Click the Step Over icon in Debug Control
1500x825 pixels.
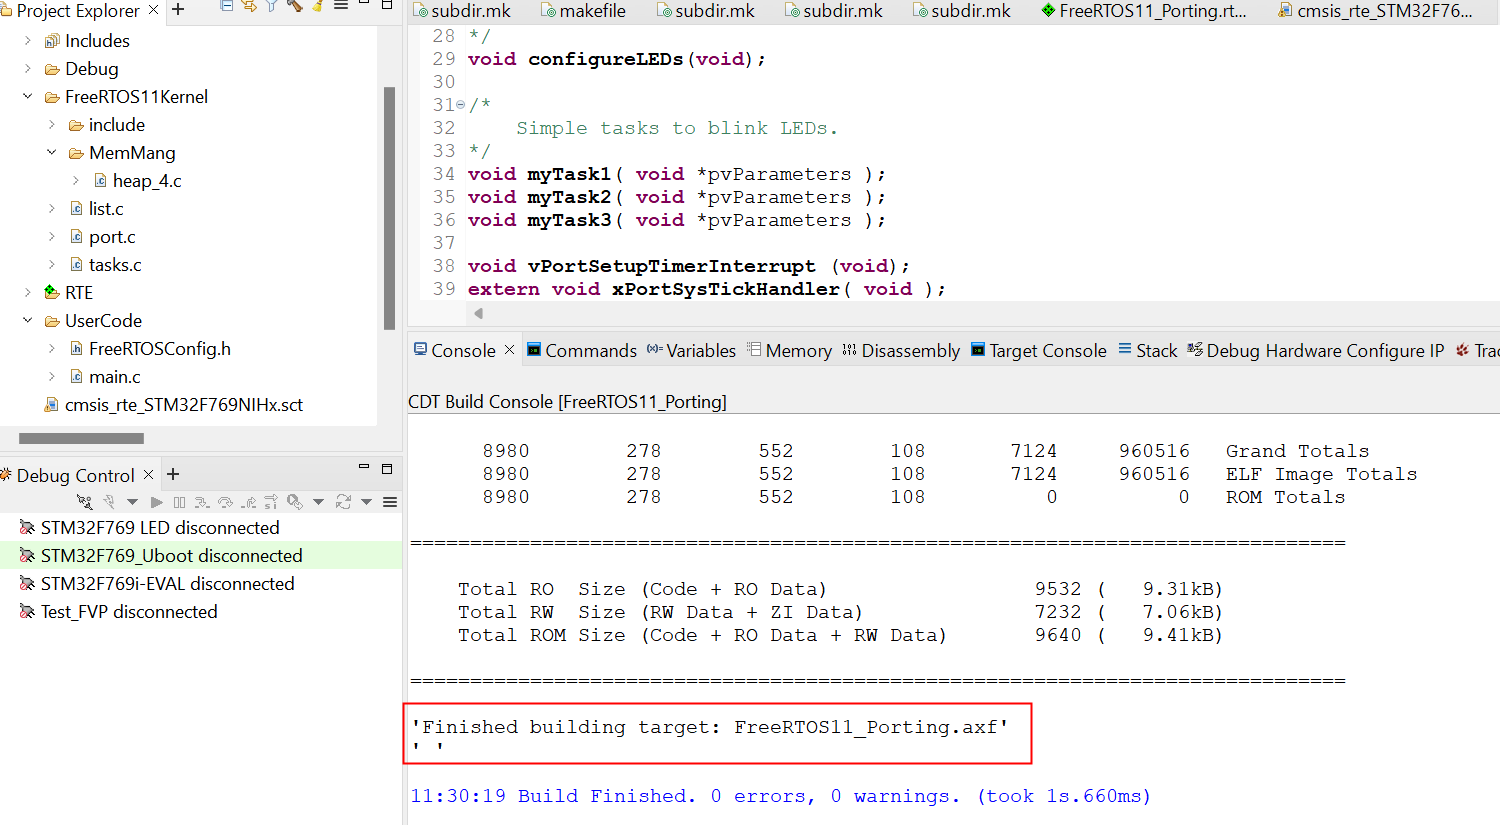225,502
